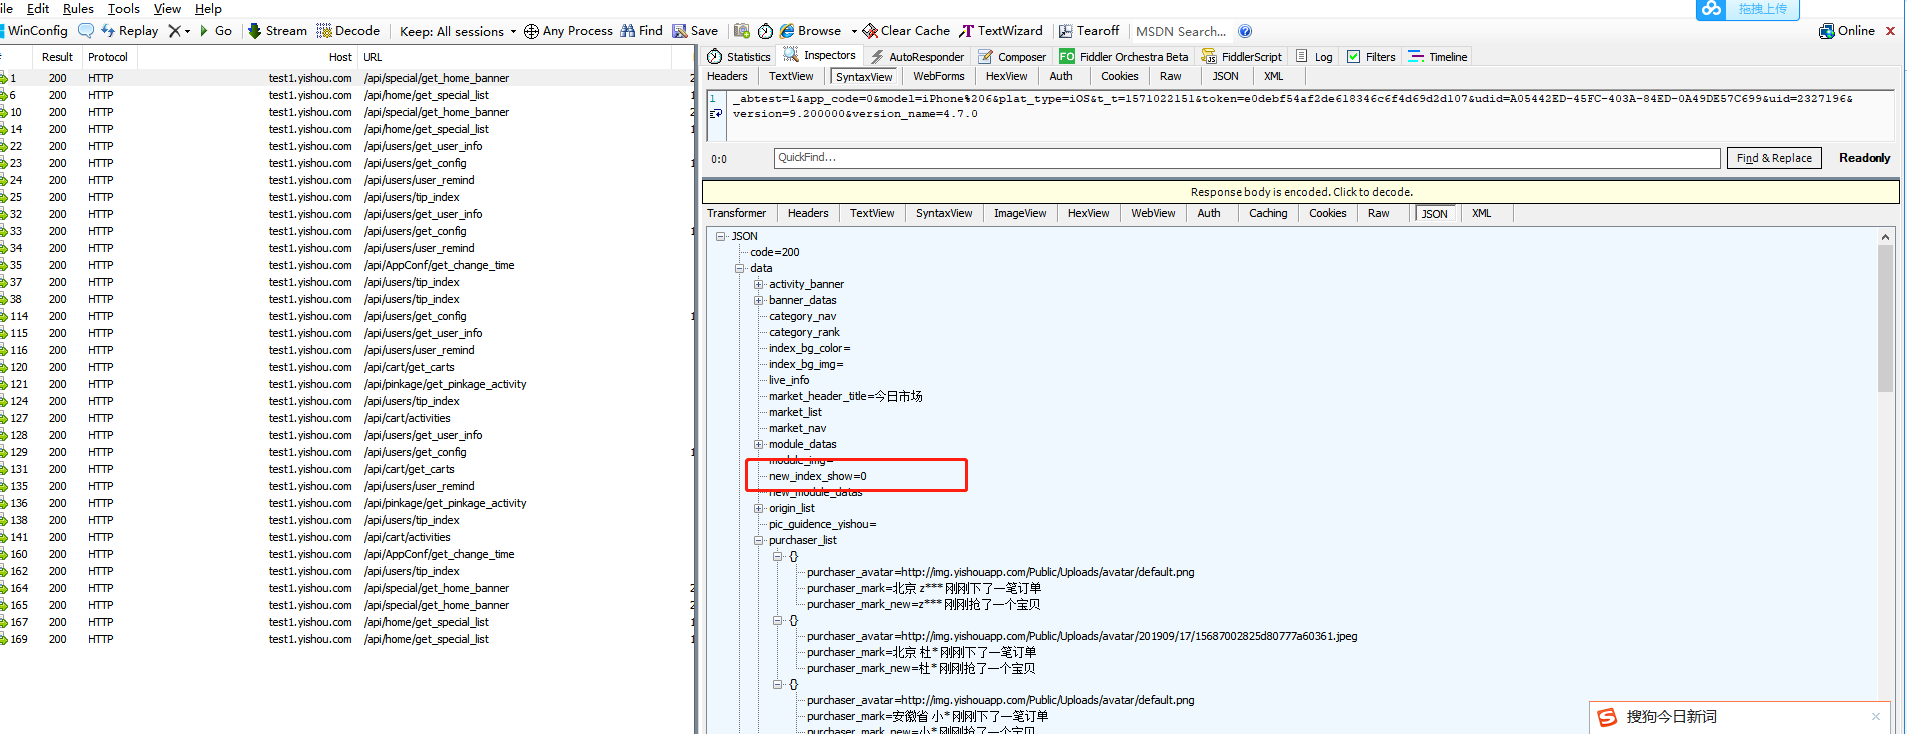Close the Sogou news popup
This screenshot has height=734, width=1907.
point(1876,716)
